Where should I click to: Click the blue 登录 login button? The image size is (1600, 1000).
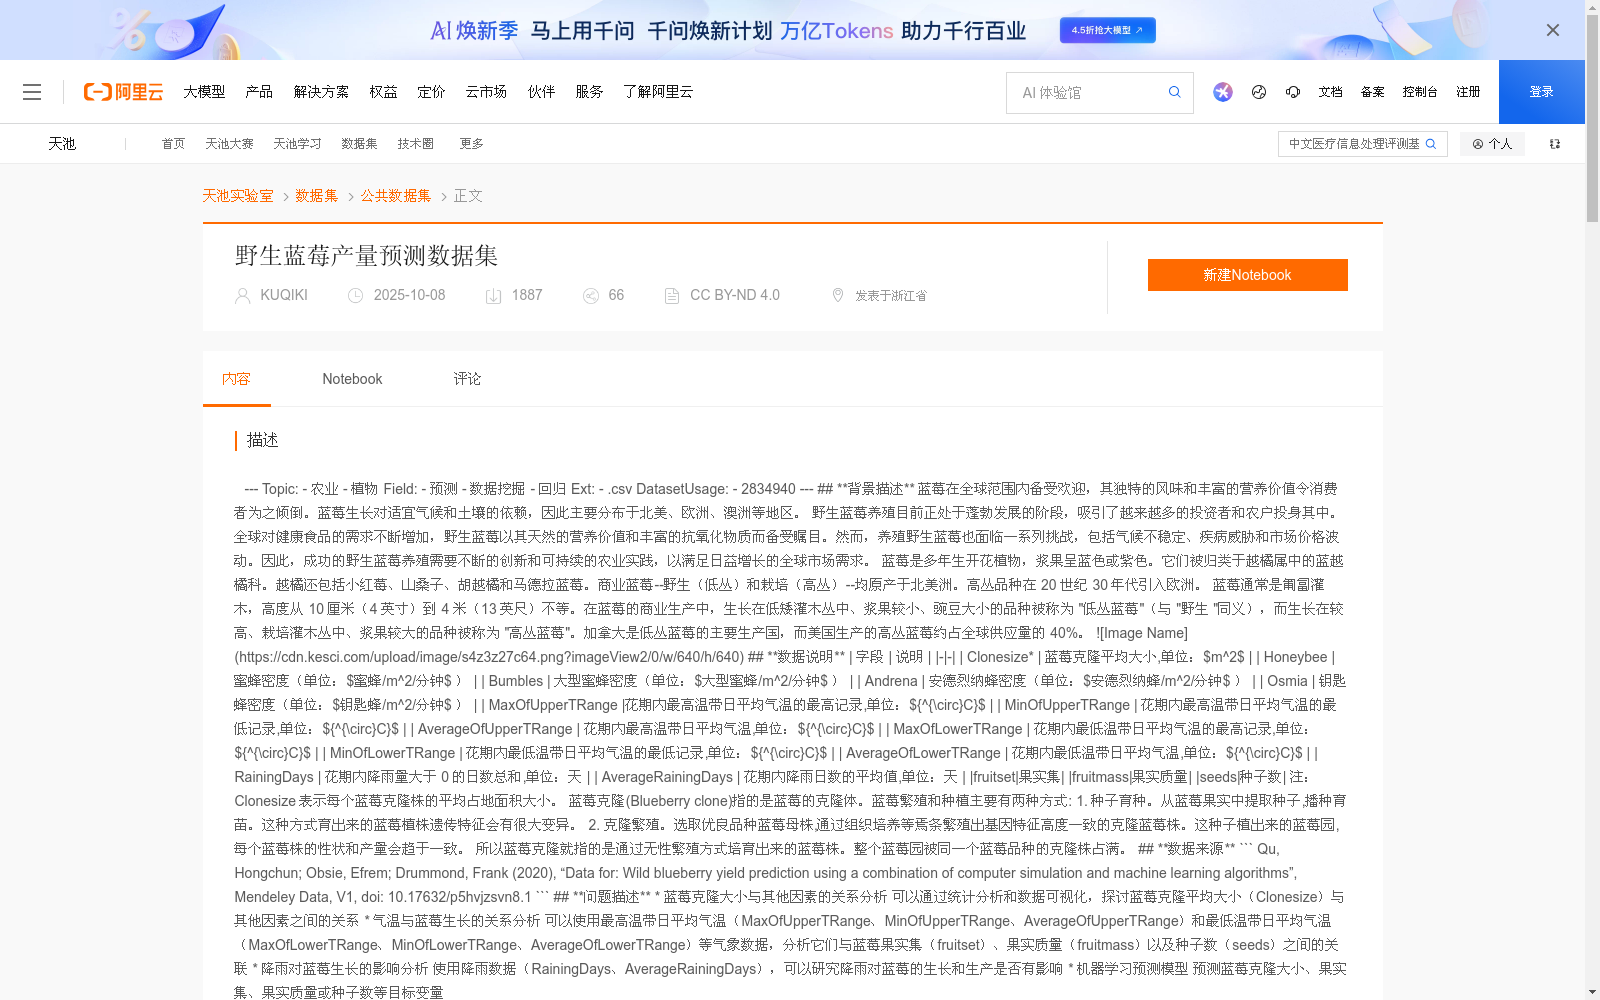coord(1542,92)
